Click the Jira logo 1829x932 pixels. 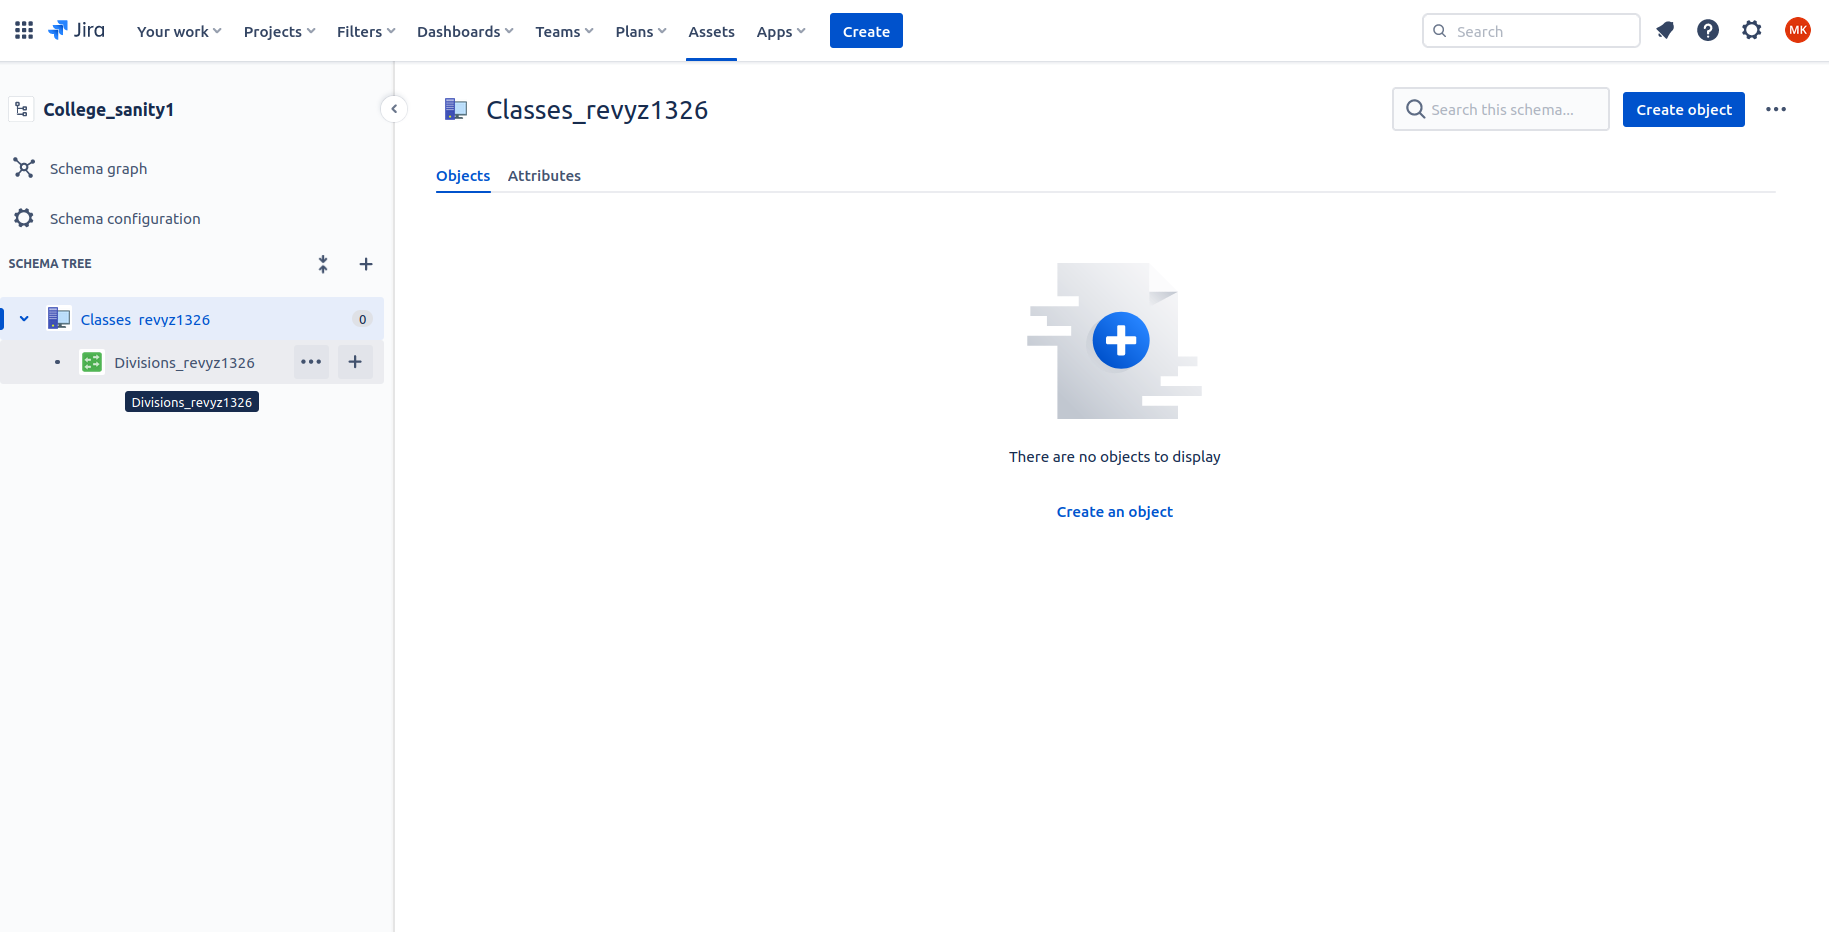click(x=77, y=31)
